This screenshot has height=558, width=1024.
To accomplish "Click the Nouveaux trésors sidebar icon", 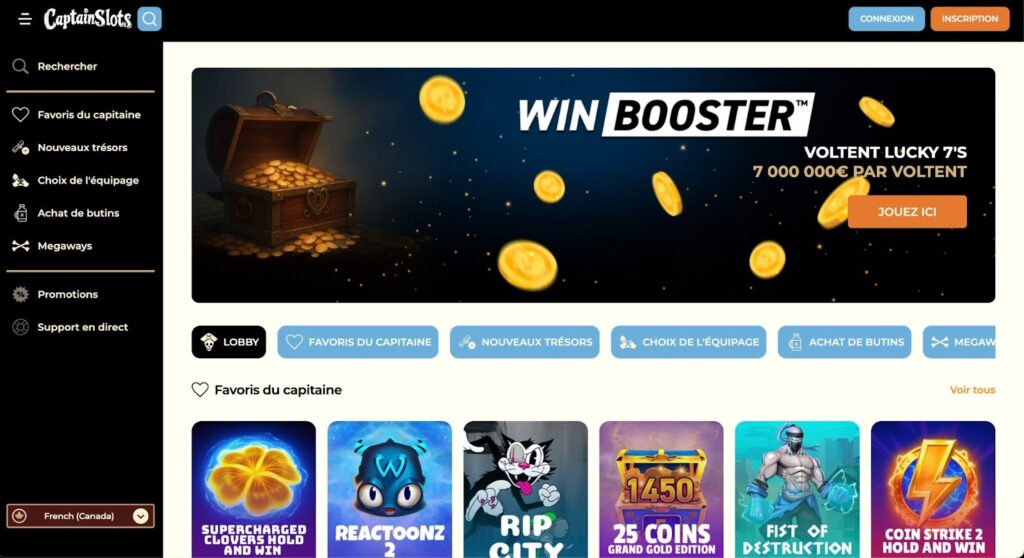I will [20, 148].
